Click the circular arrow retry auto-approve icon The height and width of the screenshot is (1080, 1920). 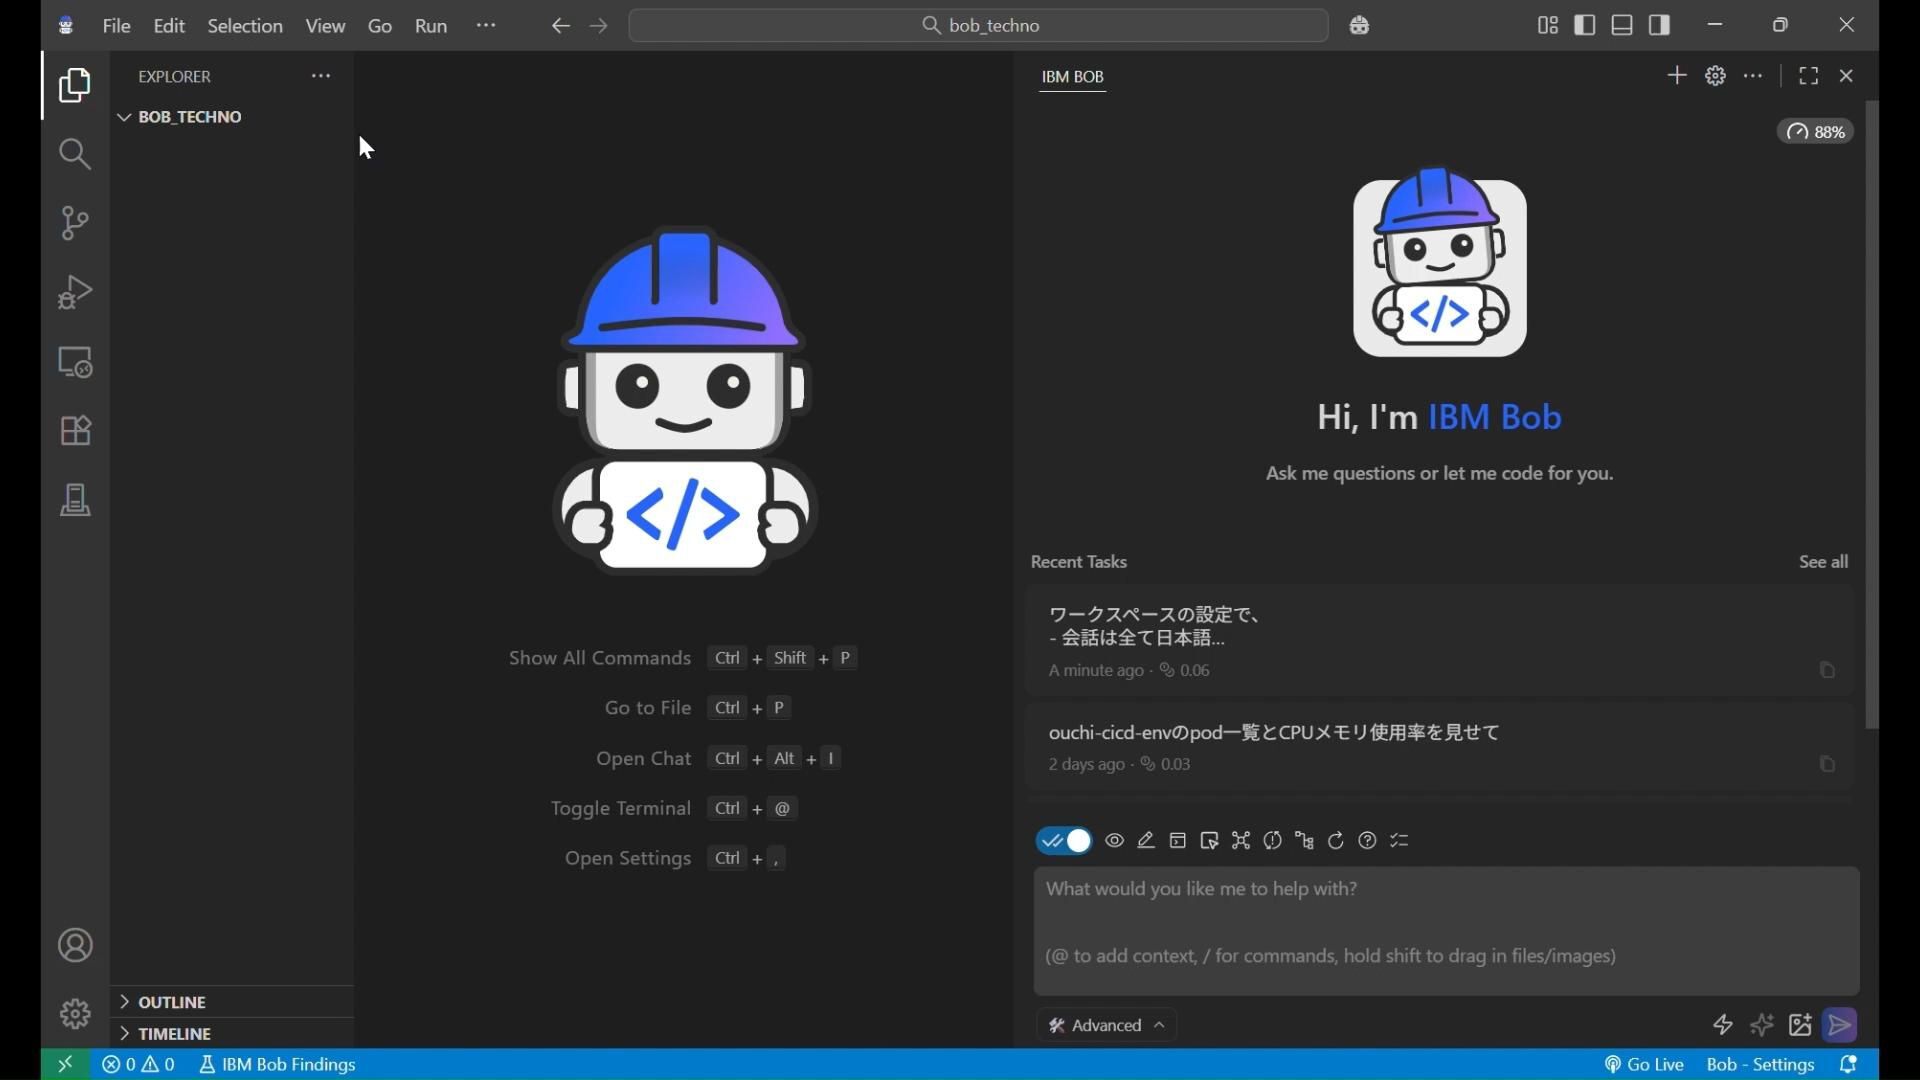(1336, 841)
